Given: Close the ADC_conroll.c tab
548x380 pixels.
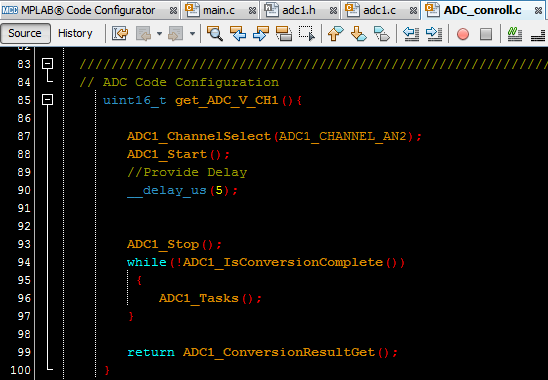Looking at the screenshot, I should [539, 11].
